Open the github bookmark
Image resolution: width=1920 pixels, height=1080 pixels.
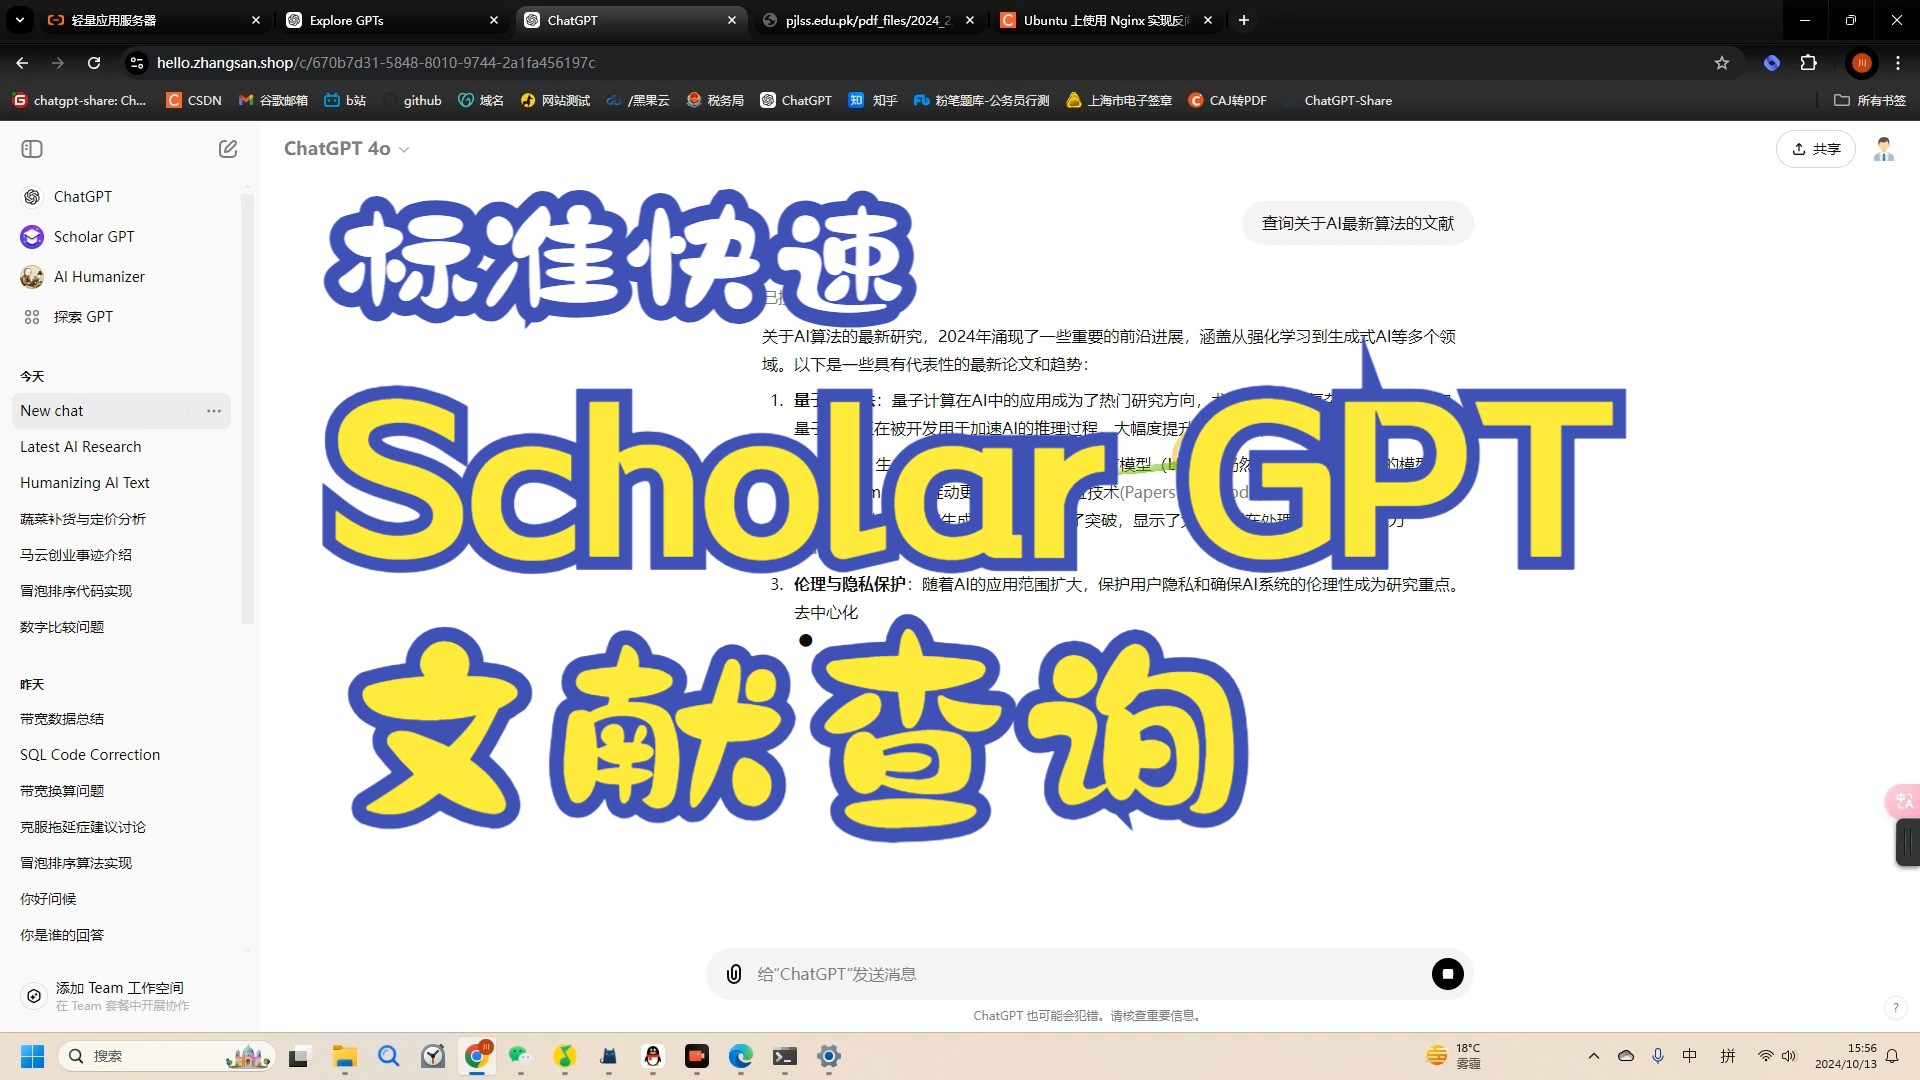coord(412,100)
